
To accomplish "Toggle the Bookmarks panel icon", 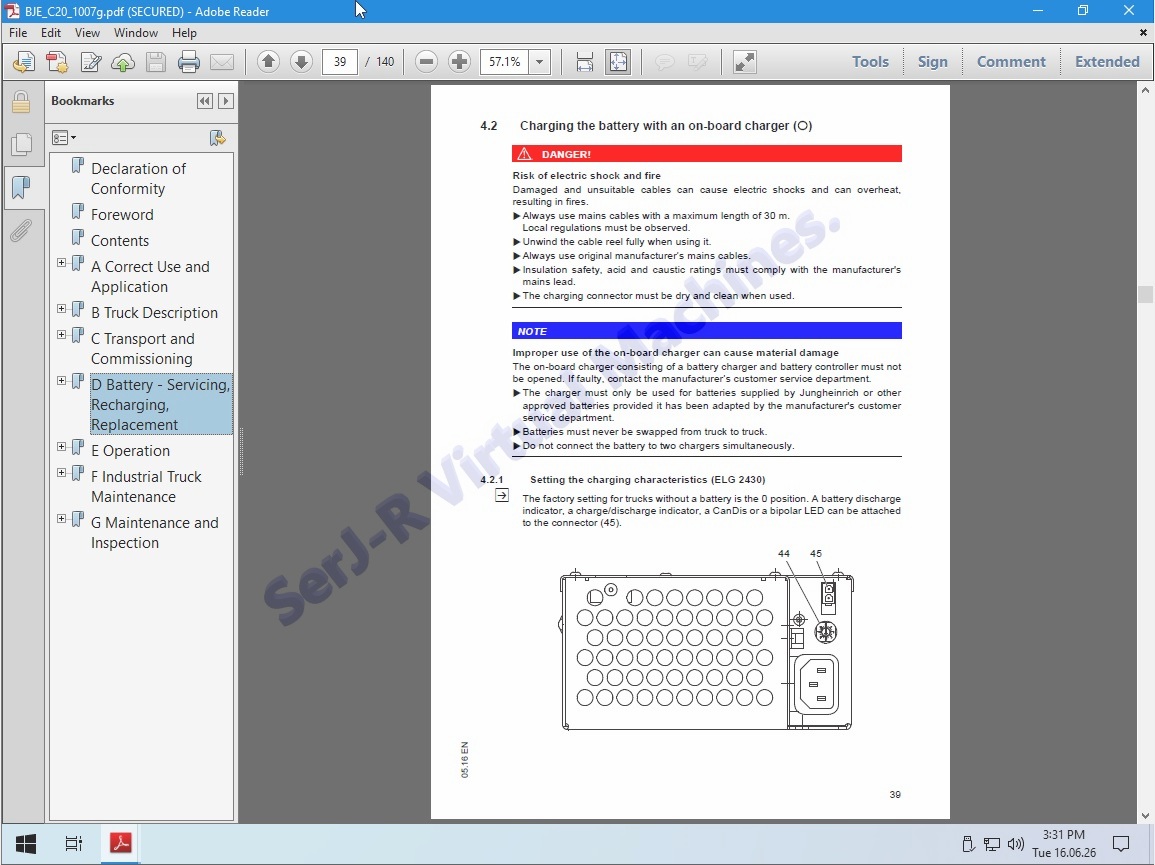I will click(21, 187).
